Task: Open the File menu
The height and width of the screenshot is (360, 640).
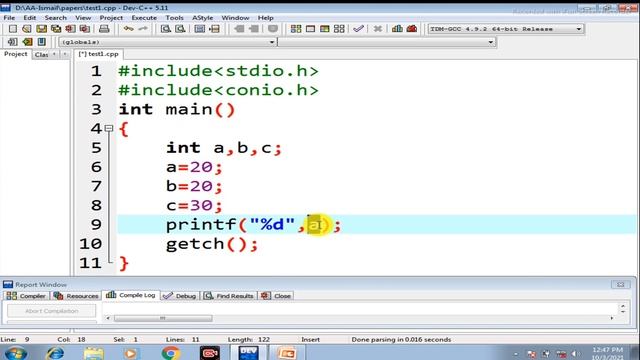Action: [9, 18]
